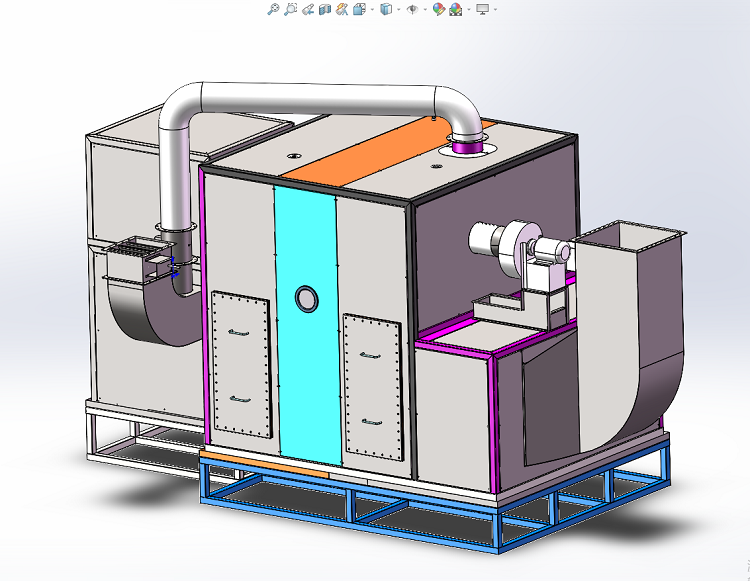This screenshot has width=750, height=581.
Task: Open Dynamic Annotation Views tool
Action: point(342,9)
